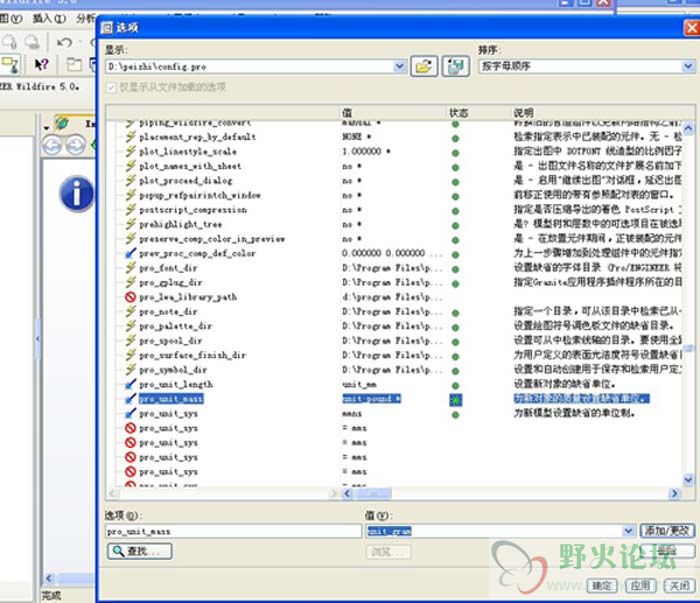Image resolution: width=700 pixels, height=603 pixels.
Task: Click vertical scrollbar up arrow of options list
Action: click(688, 129)
